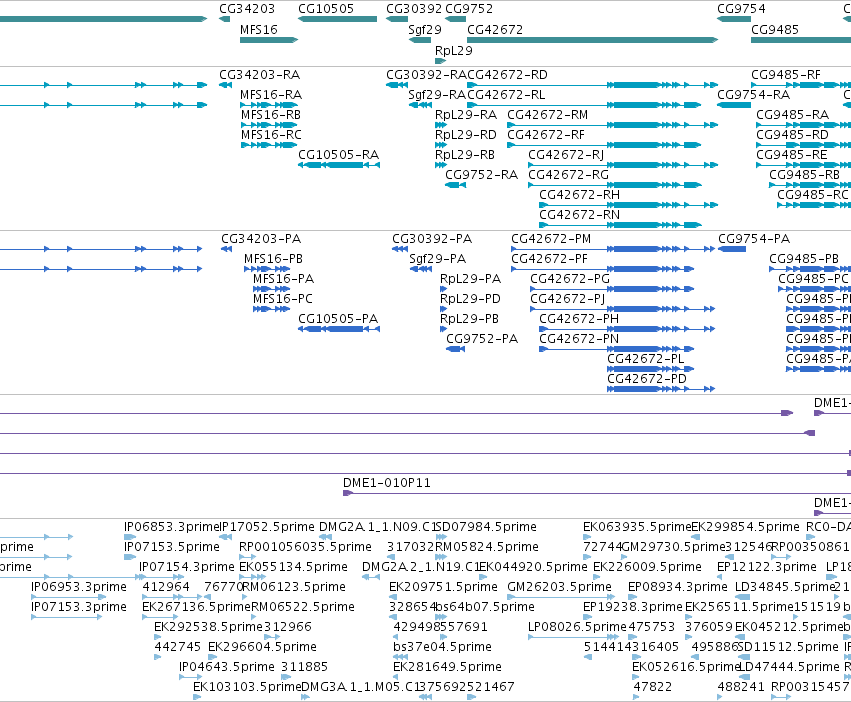The image size is (851, 702).
Task: Select EST EK281649.5prime
Action: pyautogui.click(x=447, y=667)
